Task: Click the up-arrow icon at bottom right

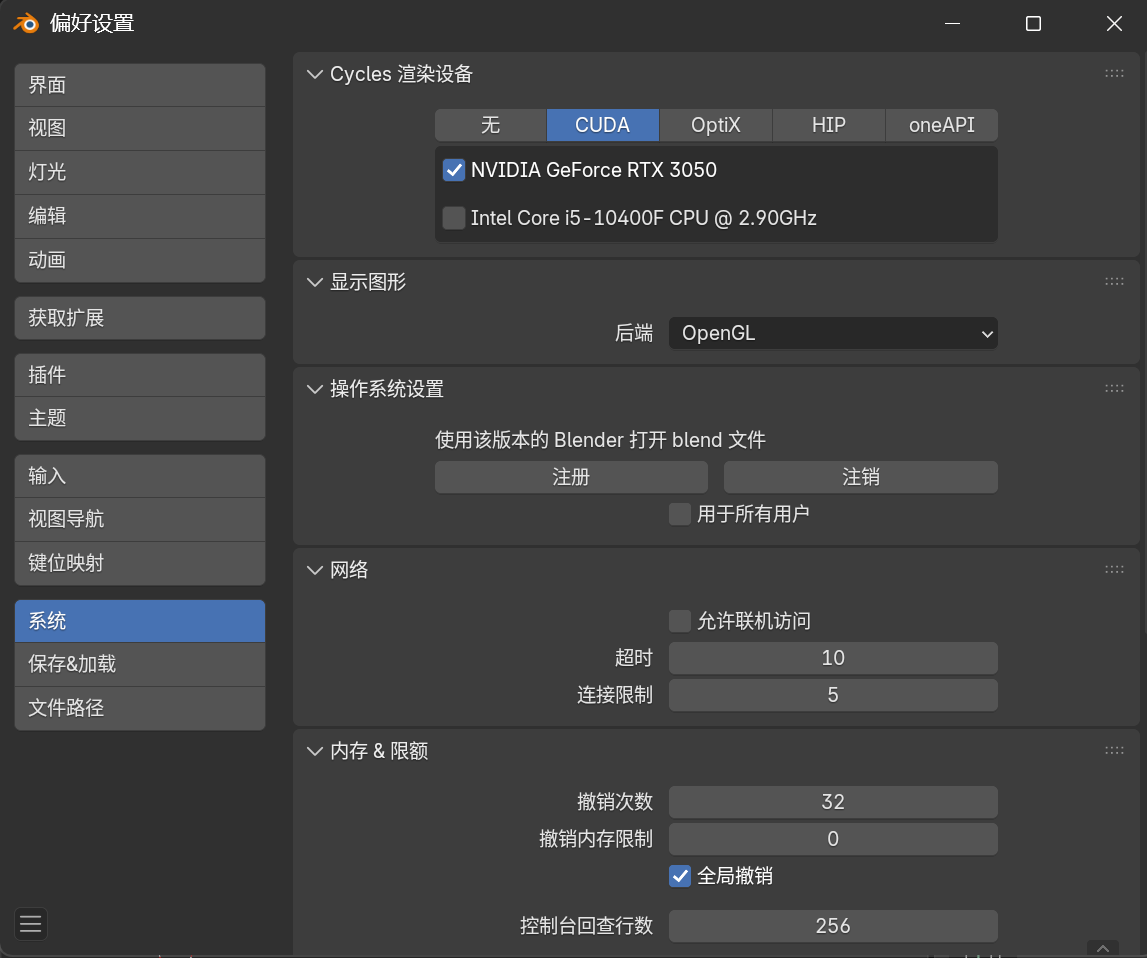Action: (1103, 948)
